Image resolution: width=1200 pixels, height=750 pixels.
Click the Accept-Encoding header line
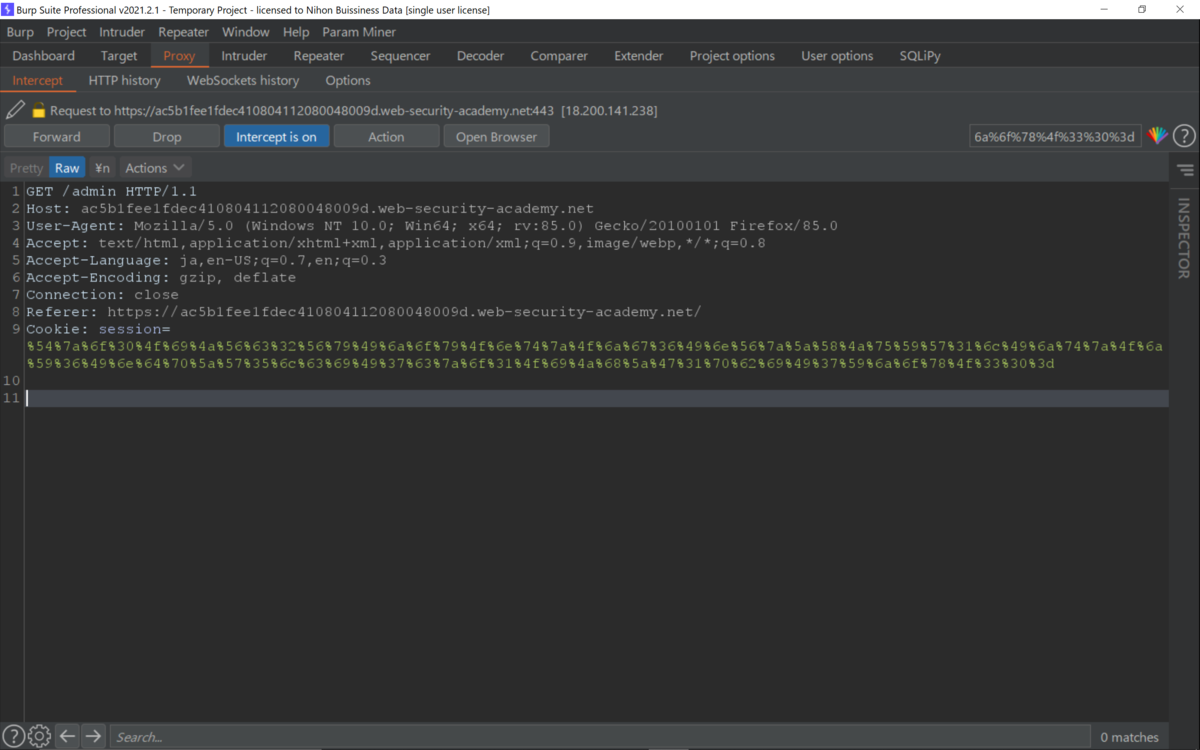[x=161, y=277]
